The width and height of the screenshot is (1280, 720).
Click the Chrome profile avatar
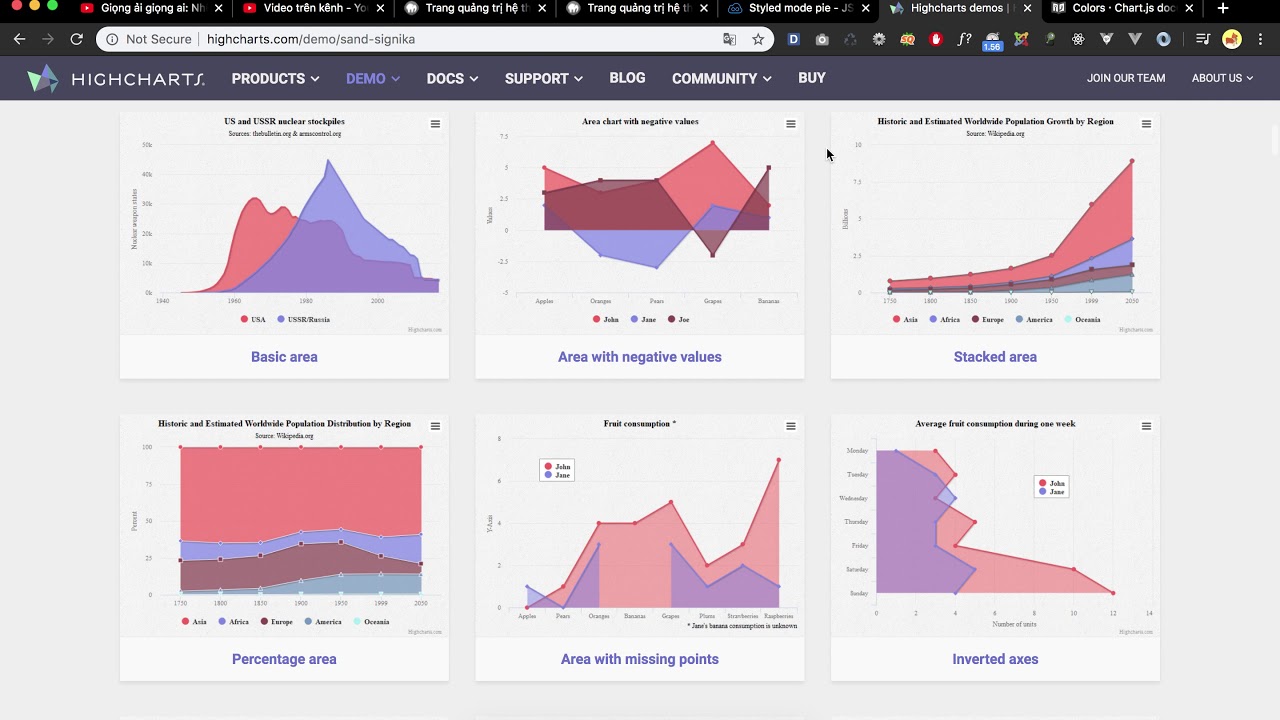(1232, 39)
